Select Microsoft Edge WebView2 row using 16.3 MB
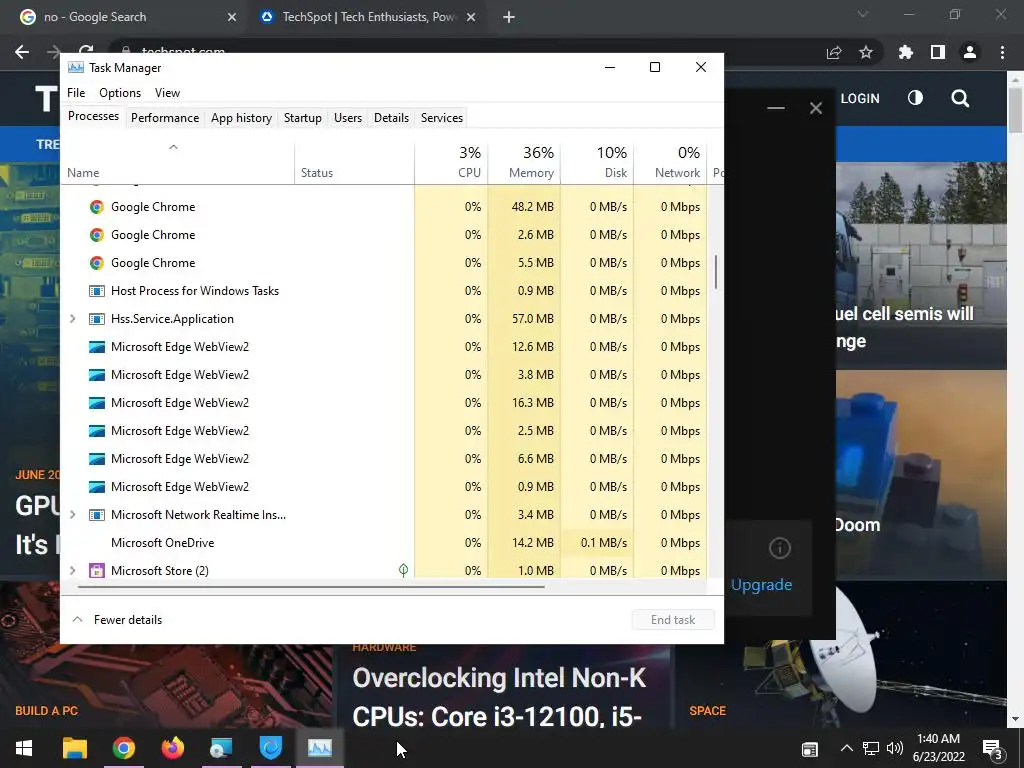1024x768 pixels. 384,403
